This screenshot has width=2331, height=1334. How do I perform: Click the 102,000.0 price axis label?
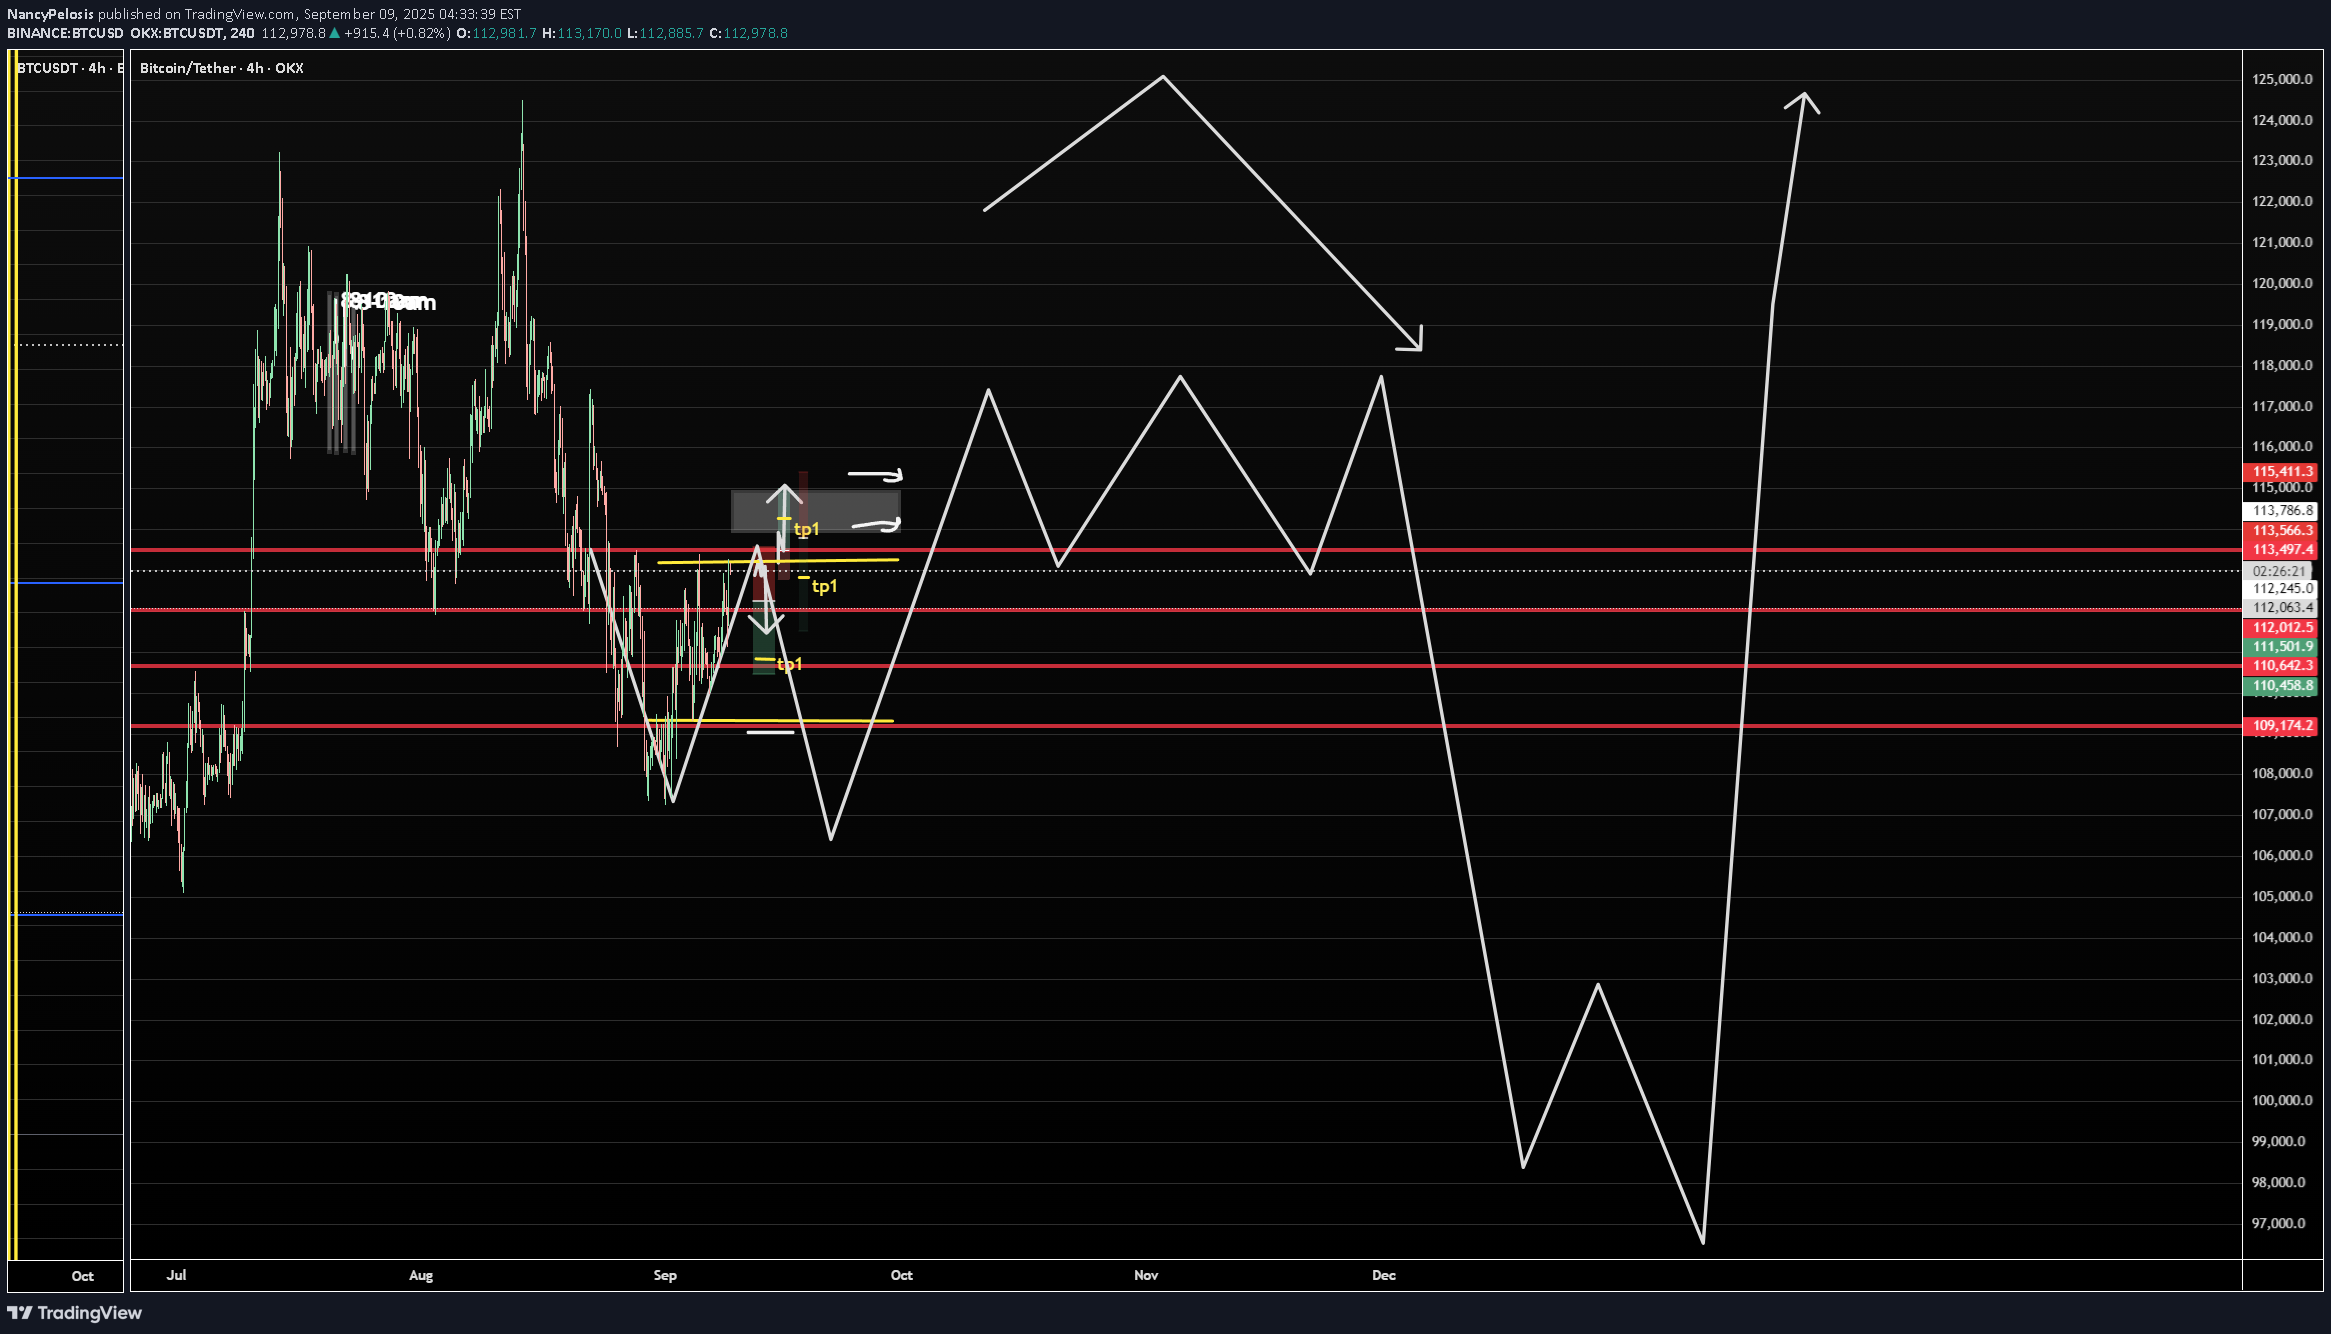click(2282, 1019)
